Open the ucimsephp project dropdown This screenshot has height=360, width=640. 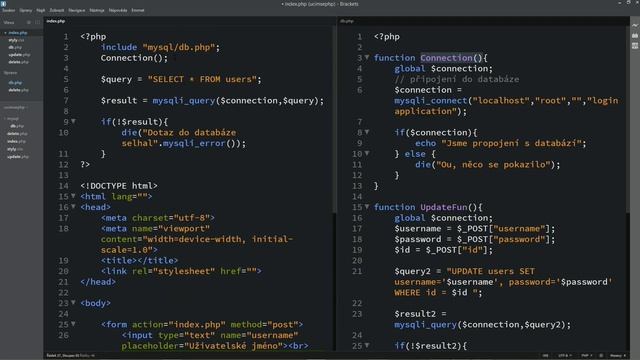click(x=16, y=107)
